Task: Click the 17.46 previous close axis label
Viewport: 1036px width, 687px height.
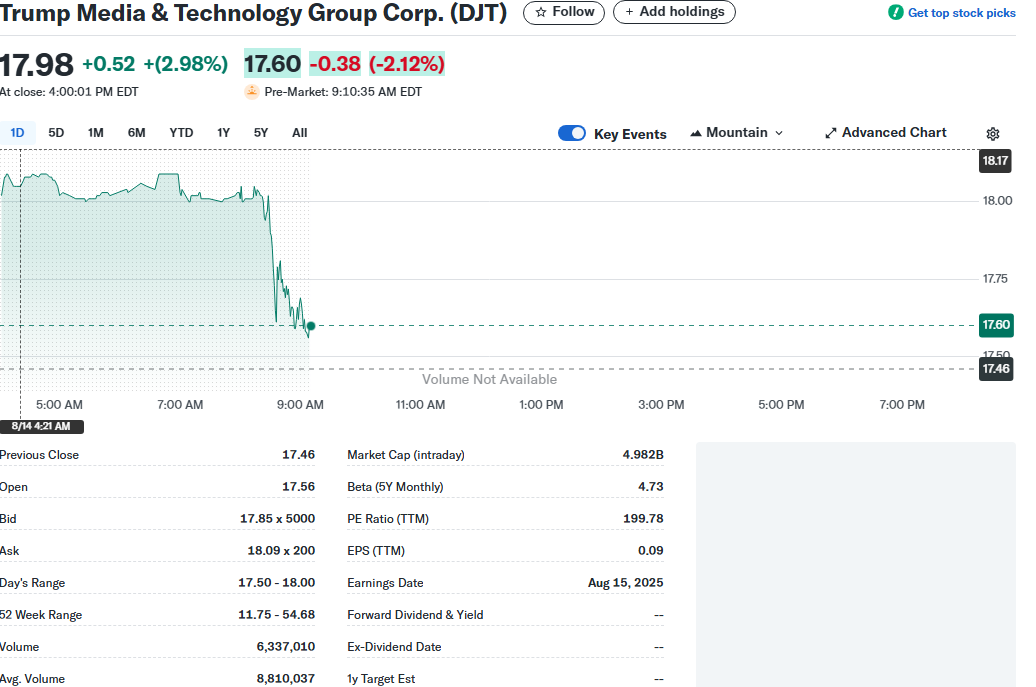Action: point(995,369)
